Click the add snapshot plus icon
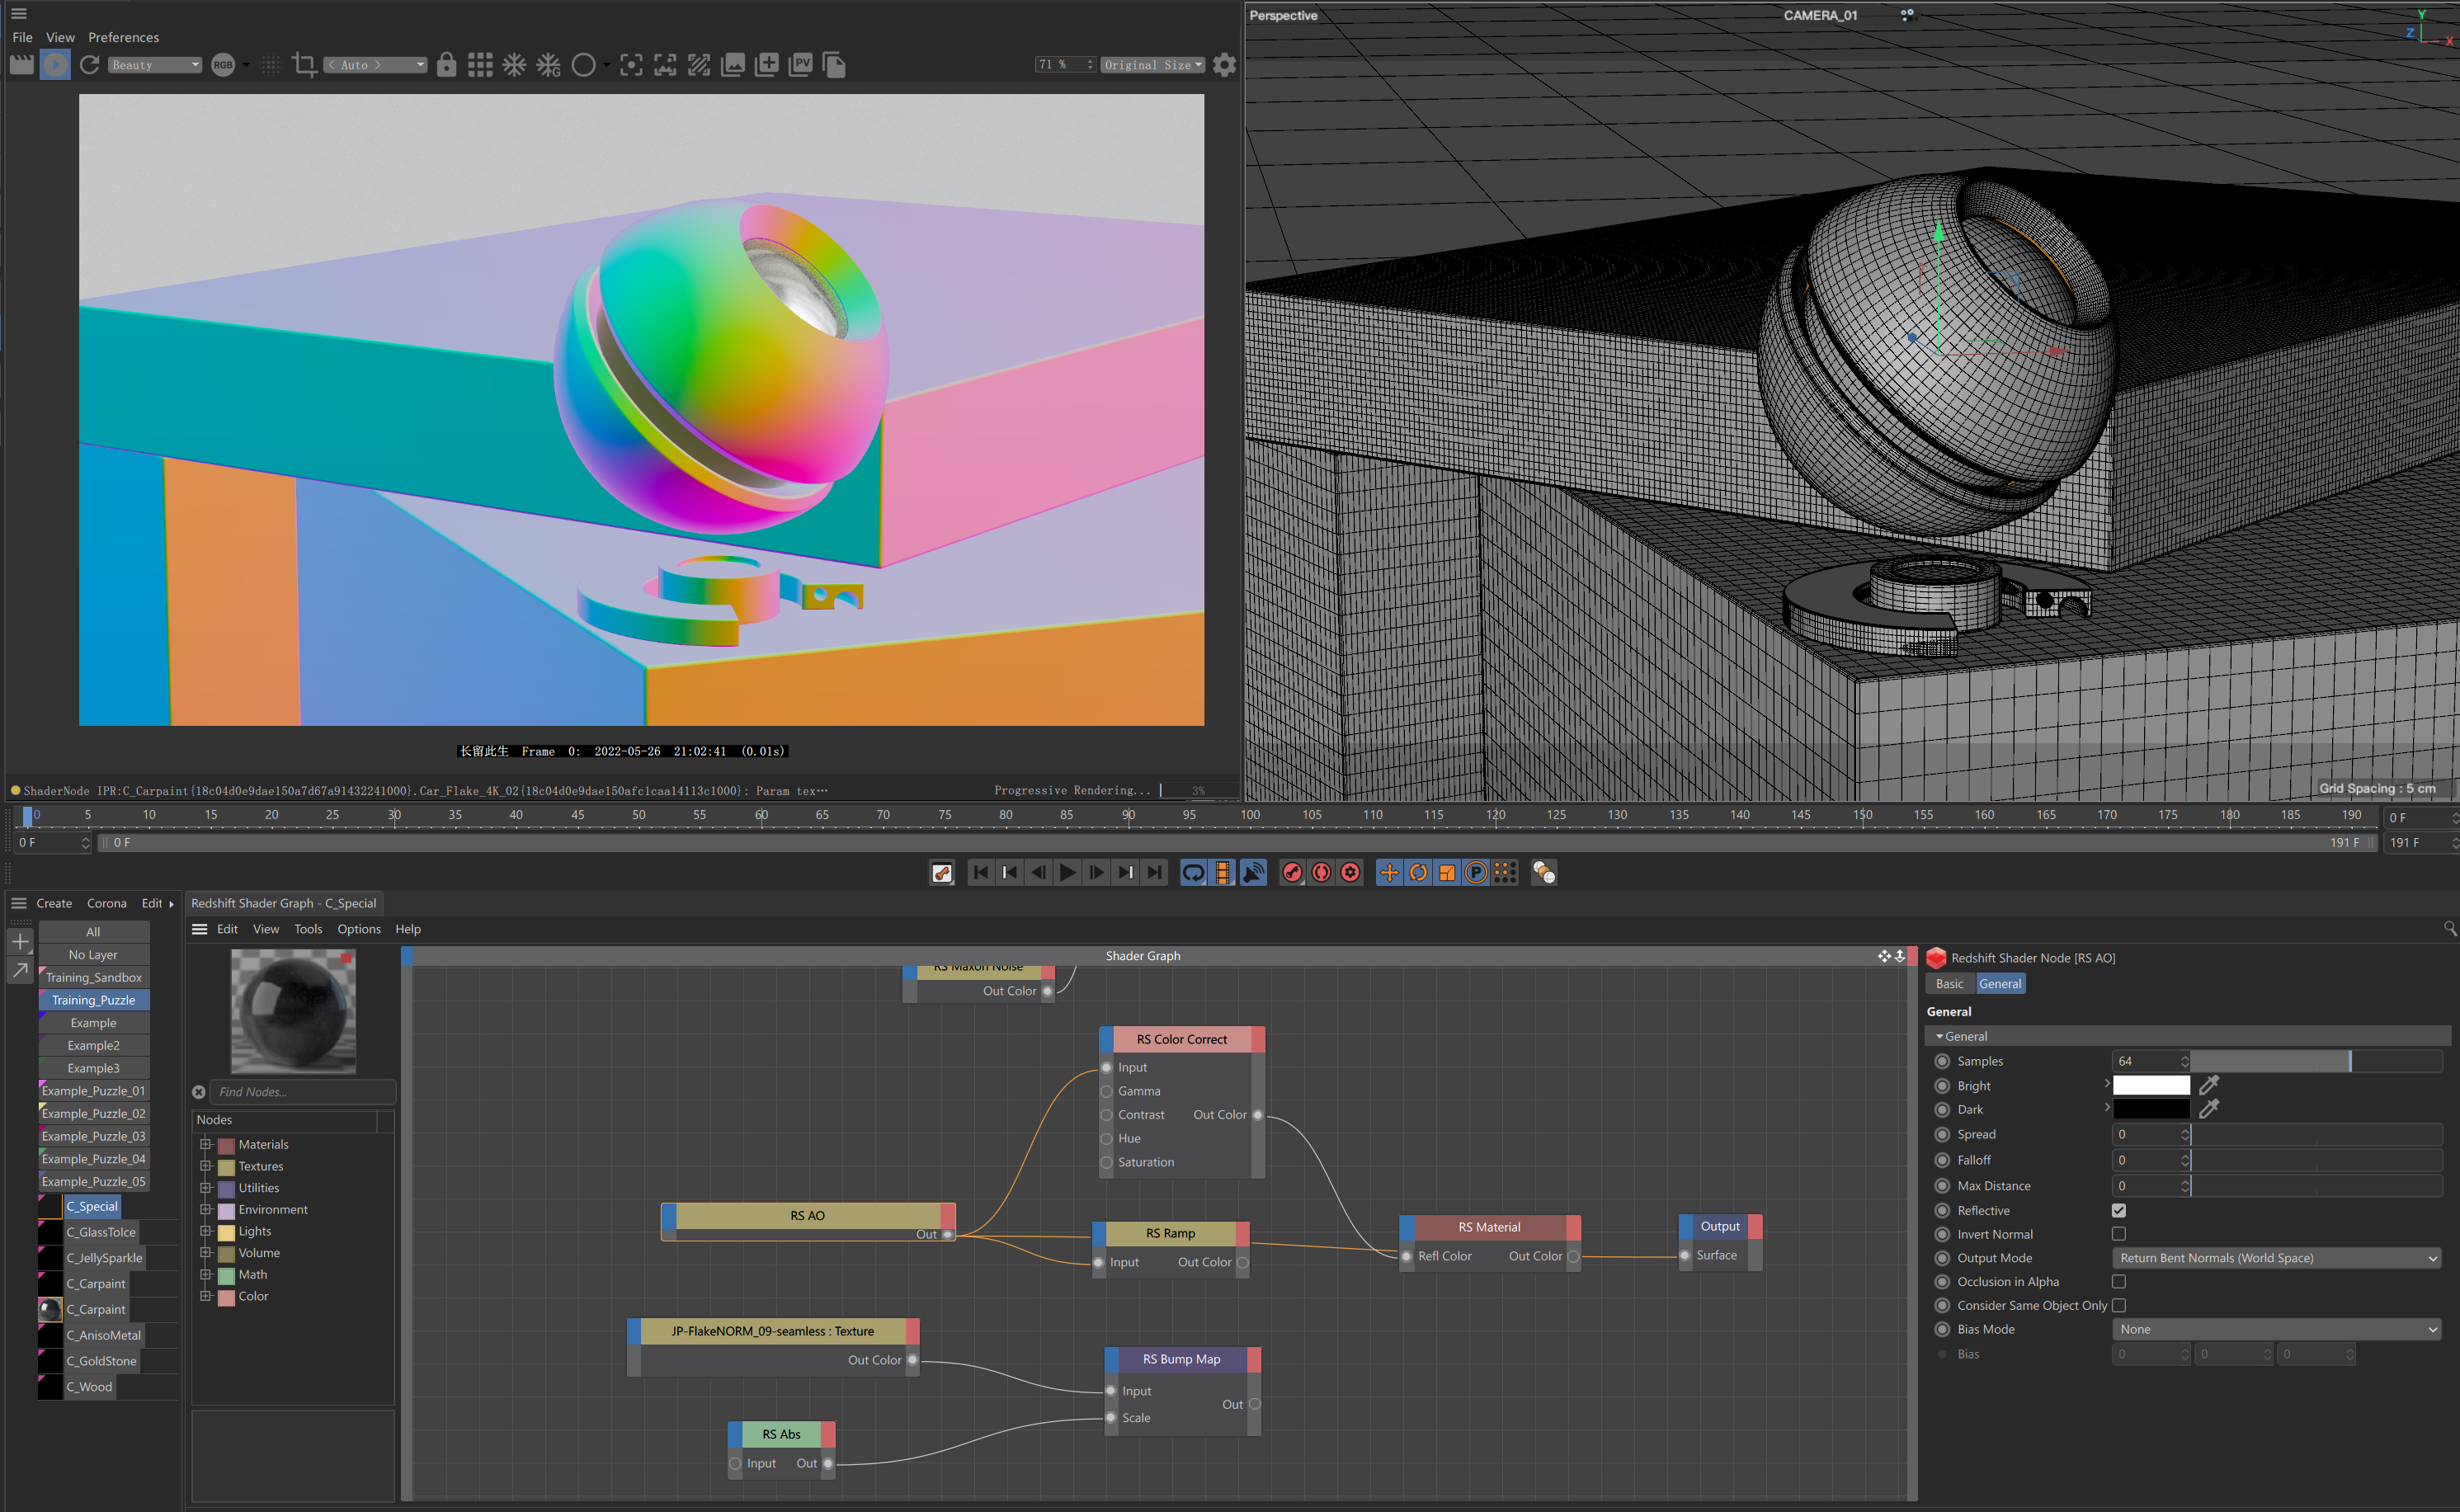The height and width of the screenshot is (1512, 2460). [767, 65]
